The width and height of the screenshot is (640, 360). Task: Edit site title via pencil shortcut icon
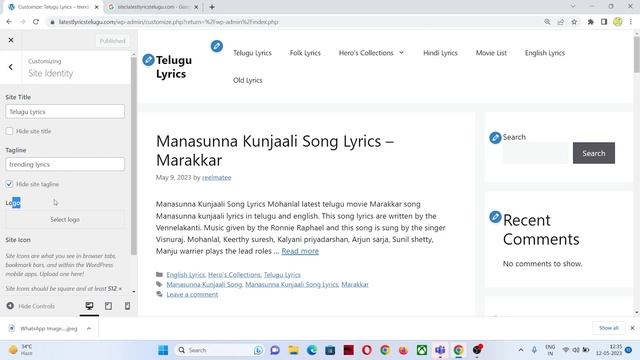(x=148, y=60)
